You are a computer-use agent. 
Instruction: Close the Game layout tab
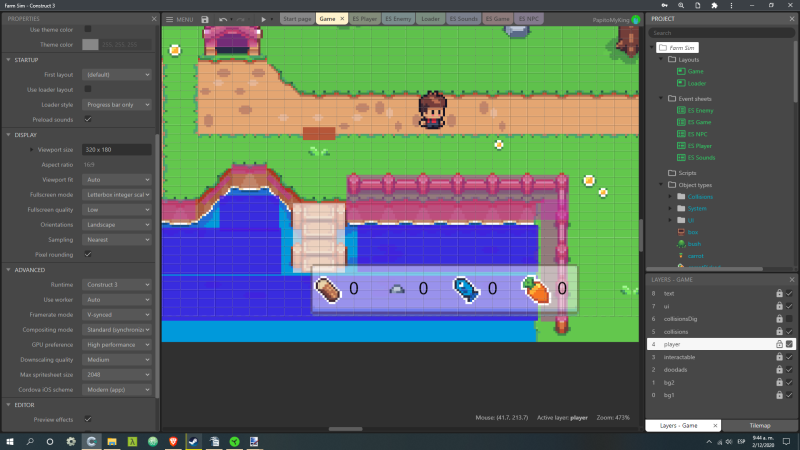(342, 19)
